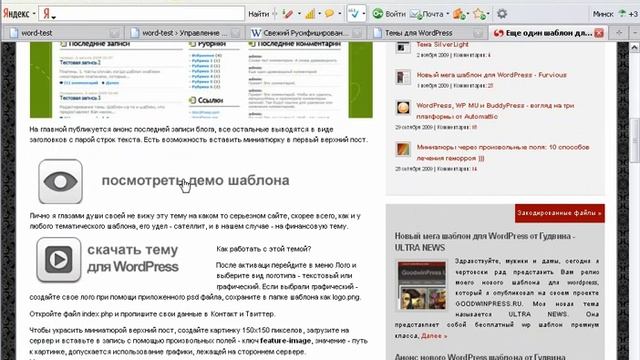The height and width of the screenshot is (360, 640).
Task: Click the Минск weather location
Action: [x=603, y=14]
